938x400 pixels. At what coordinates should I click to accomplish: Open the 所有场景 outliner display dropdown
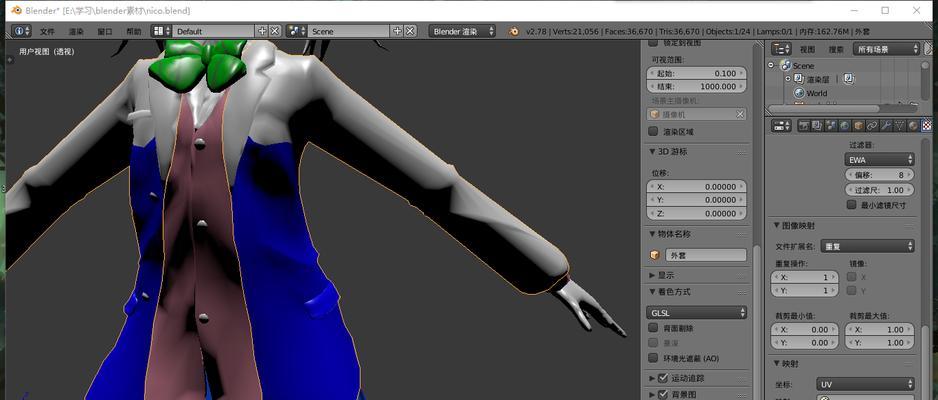tap(887, 49)
